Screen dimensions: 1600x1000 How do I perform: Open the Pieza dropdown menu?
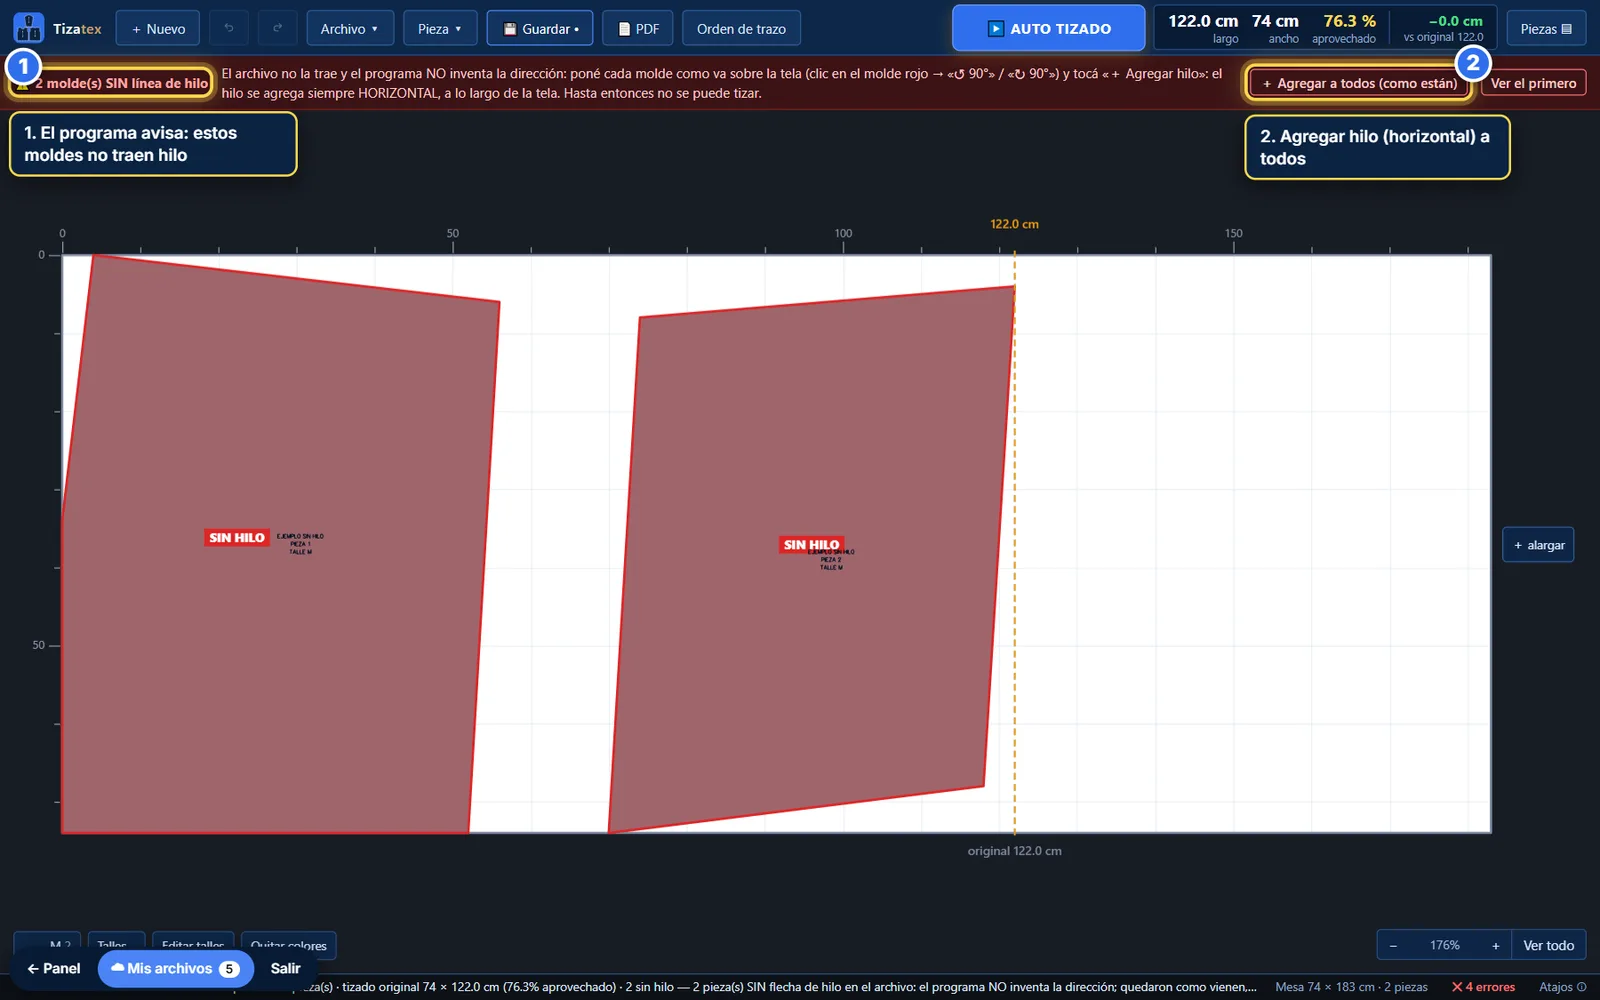click(x=439, y=28)
